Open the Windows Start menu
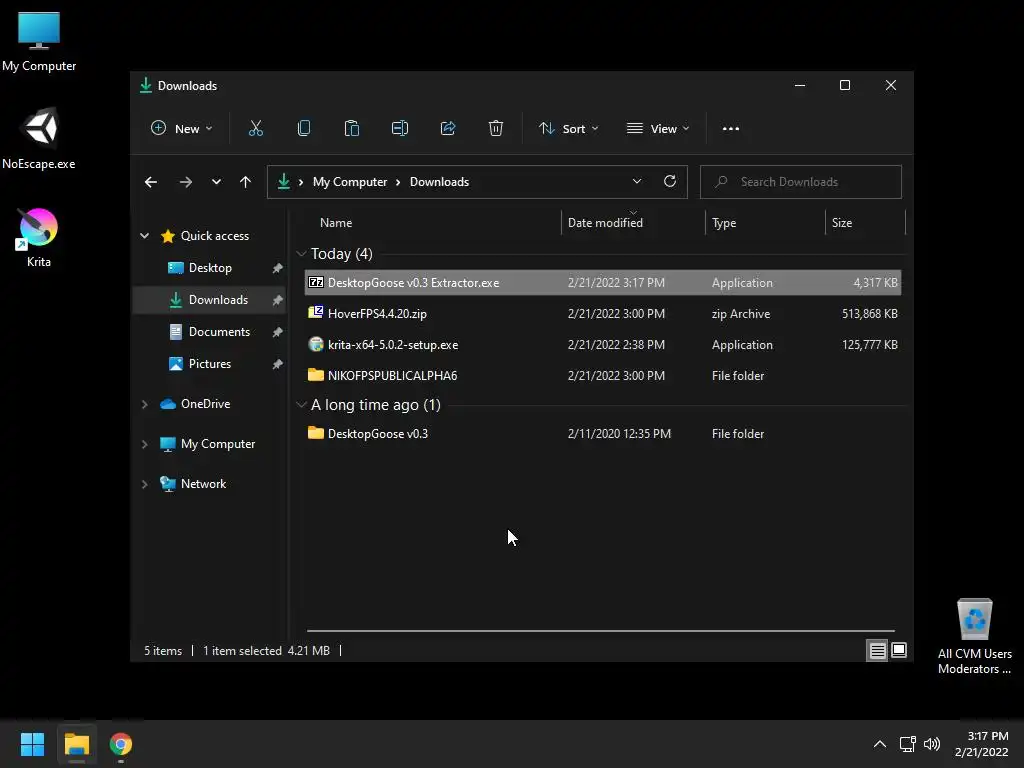 (32, 744)
